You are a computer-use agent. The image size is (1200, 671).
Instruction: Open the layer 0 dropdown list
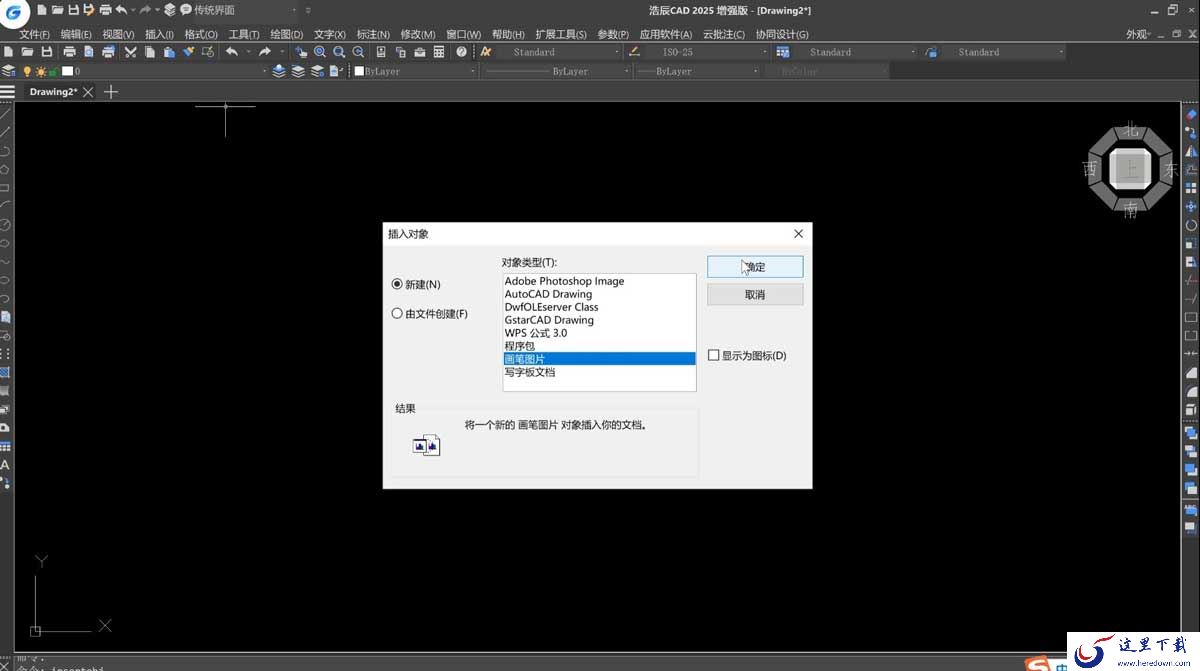click(x=166, y=72)
